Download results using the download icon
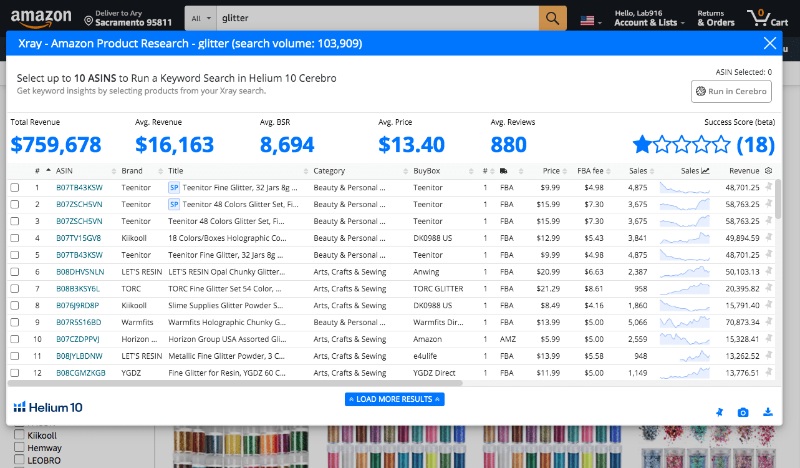This screenshot has height=468, width=800. point(767,412)
